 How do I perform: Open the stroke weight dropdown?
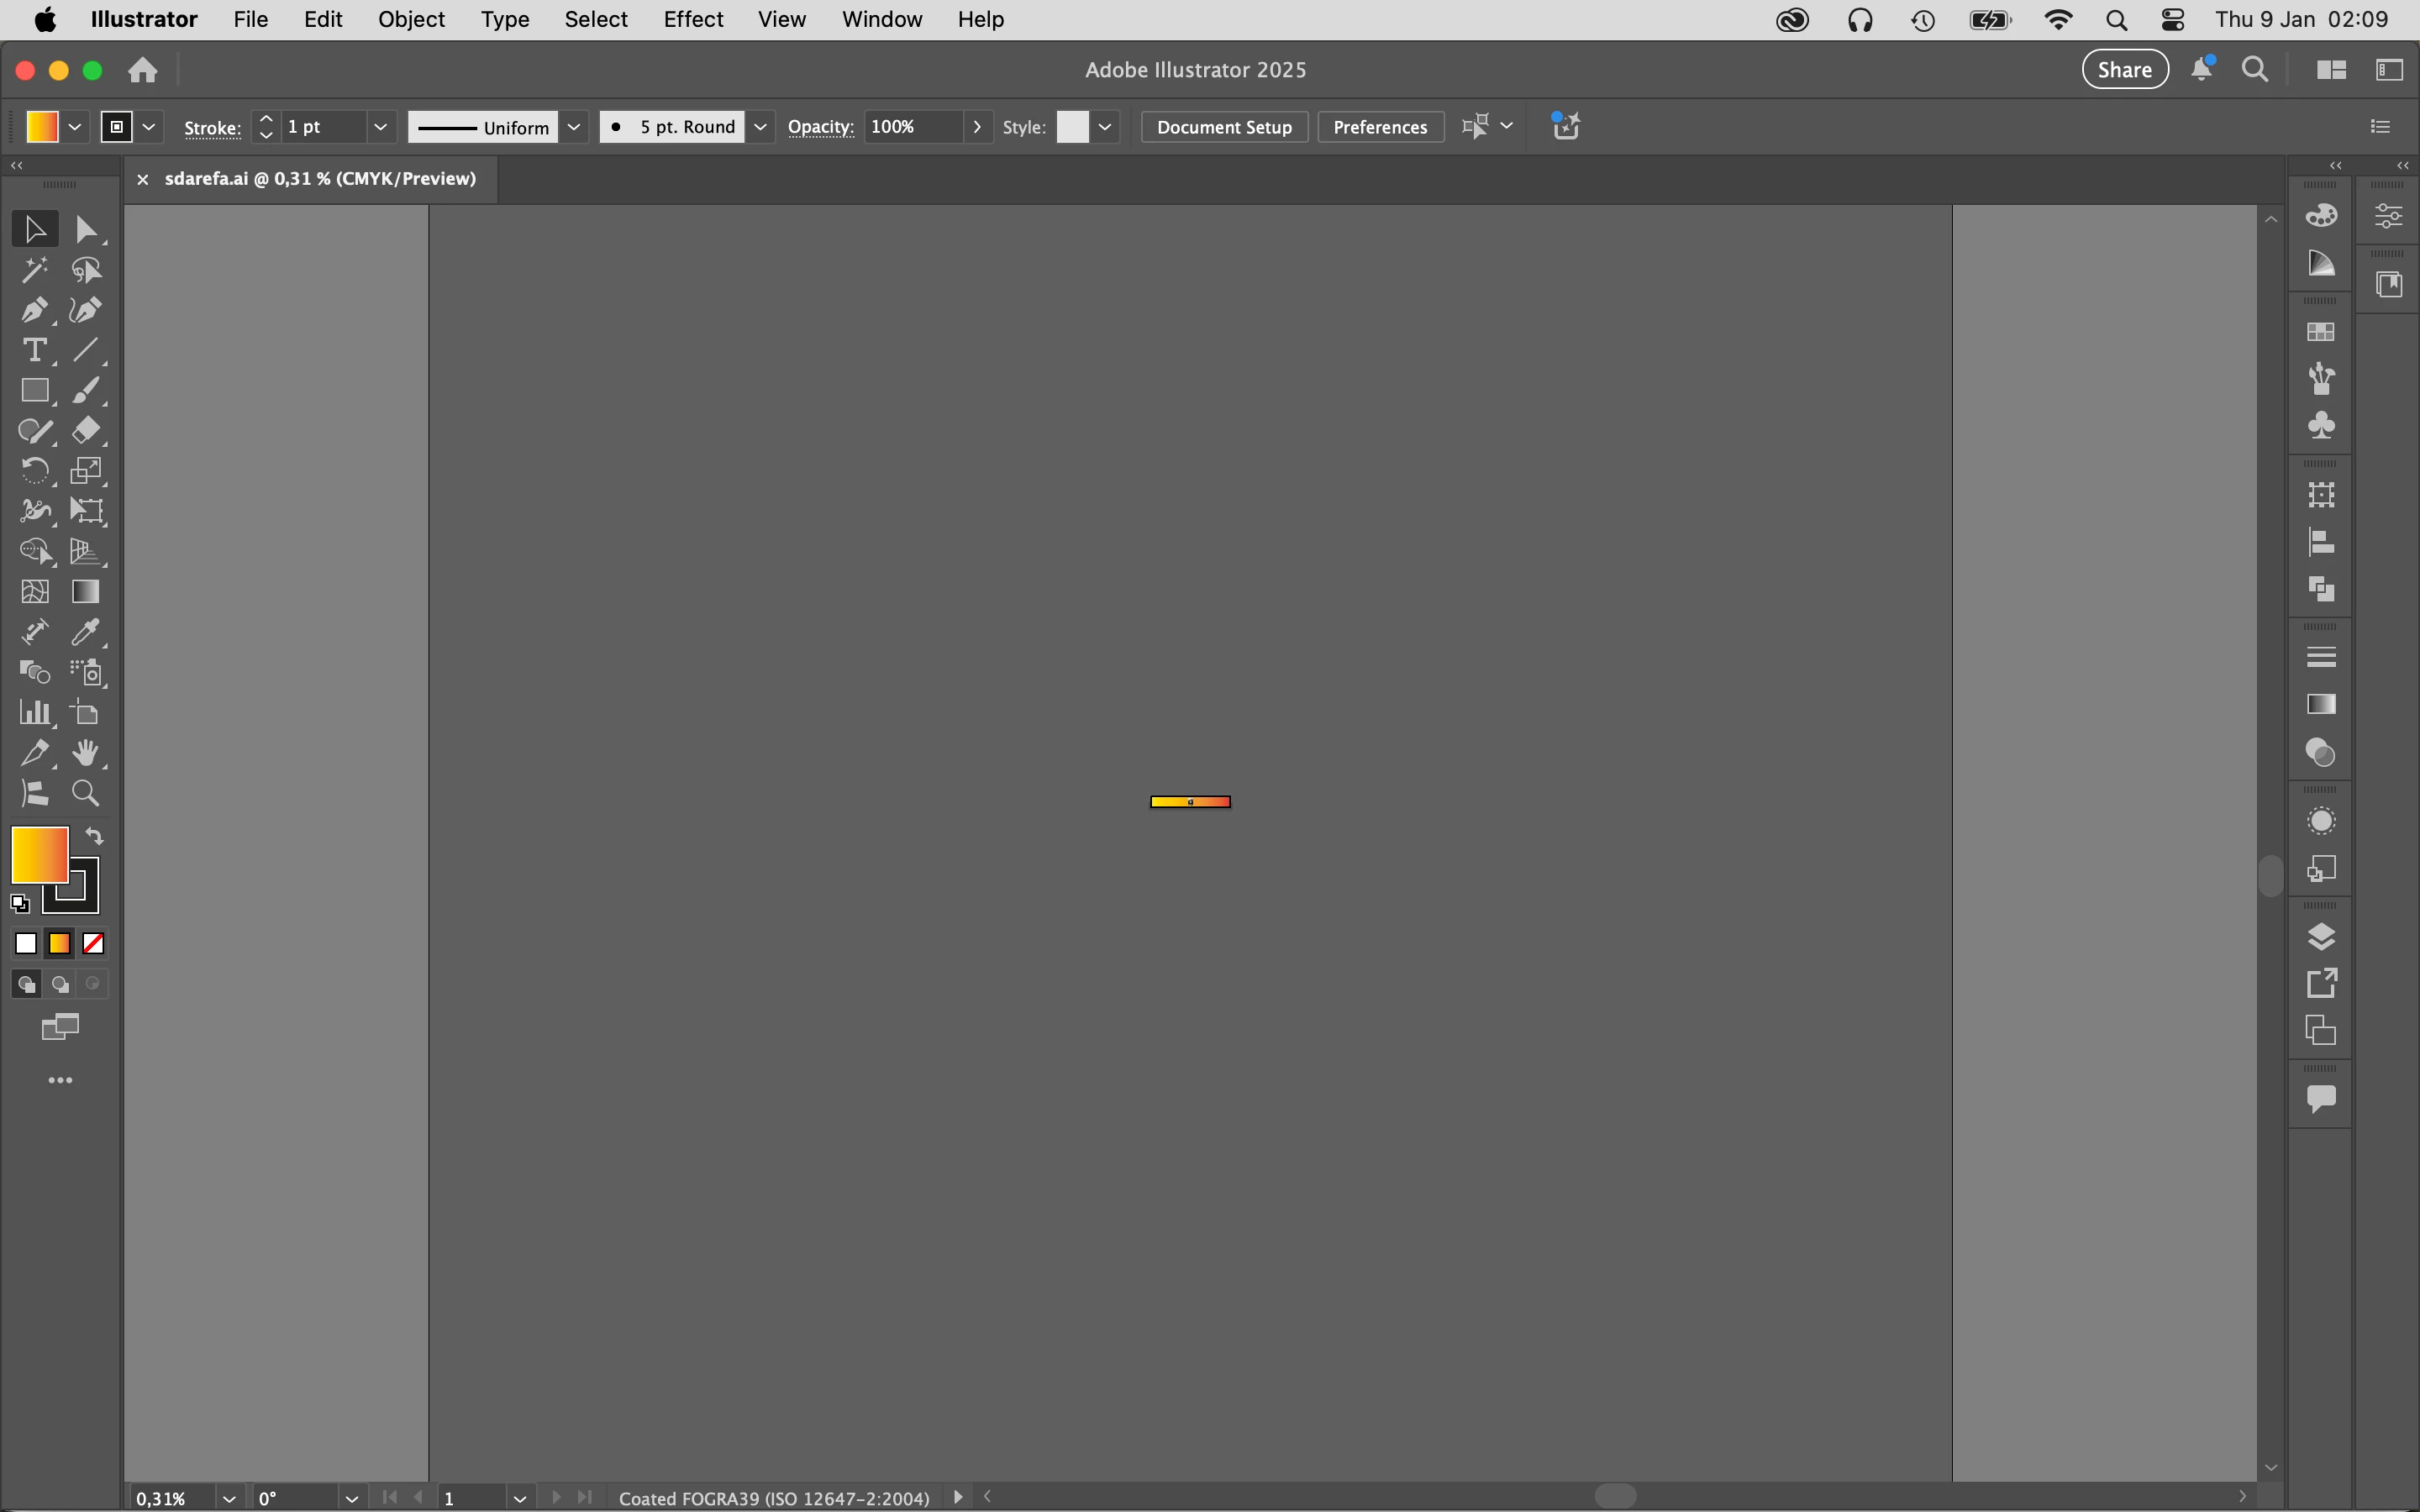380,127
